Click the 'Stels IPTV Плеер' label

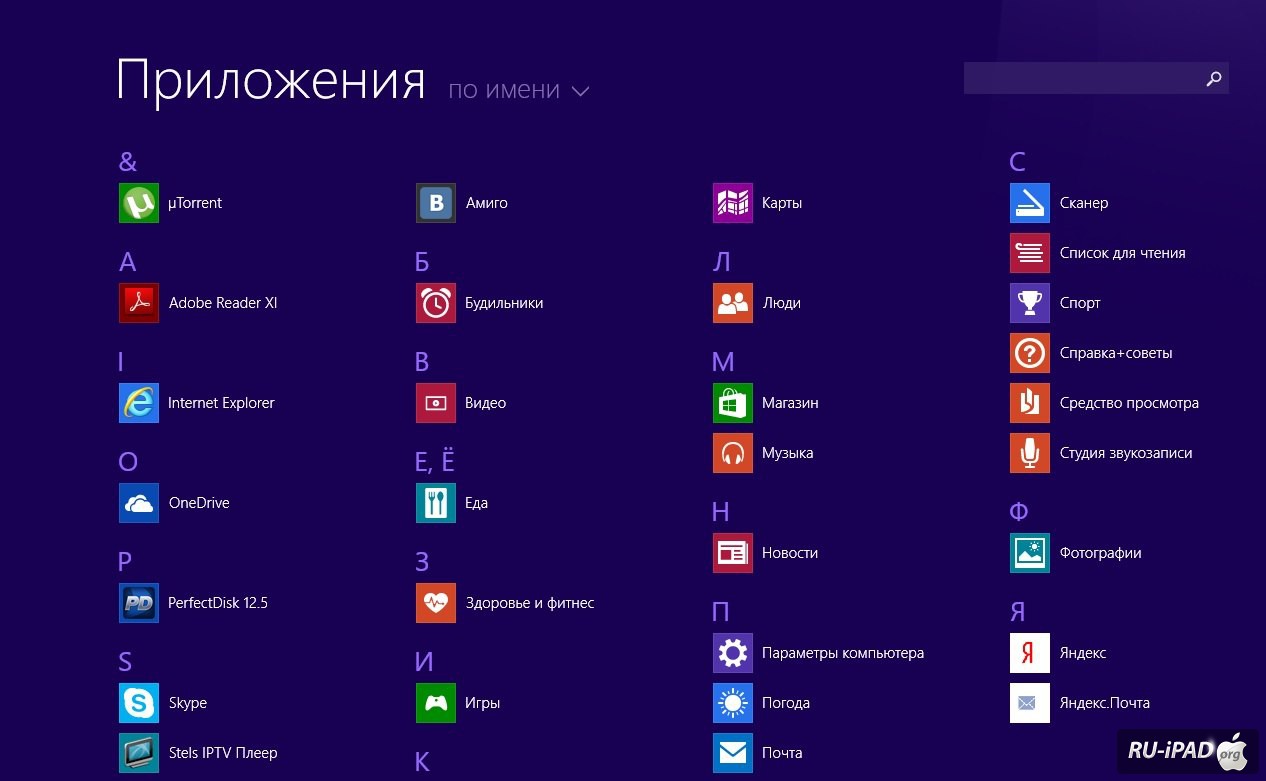click(223, 753)
